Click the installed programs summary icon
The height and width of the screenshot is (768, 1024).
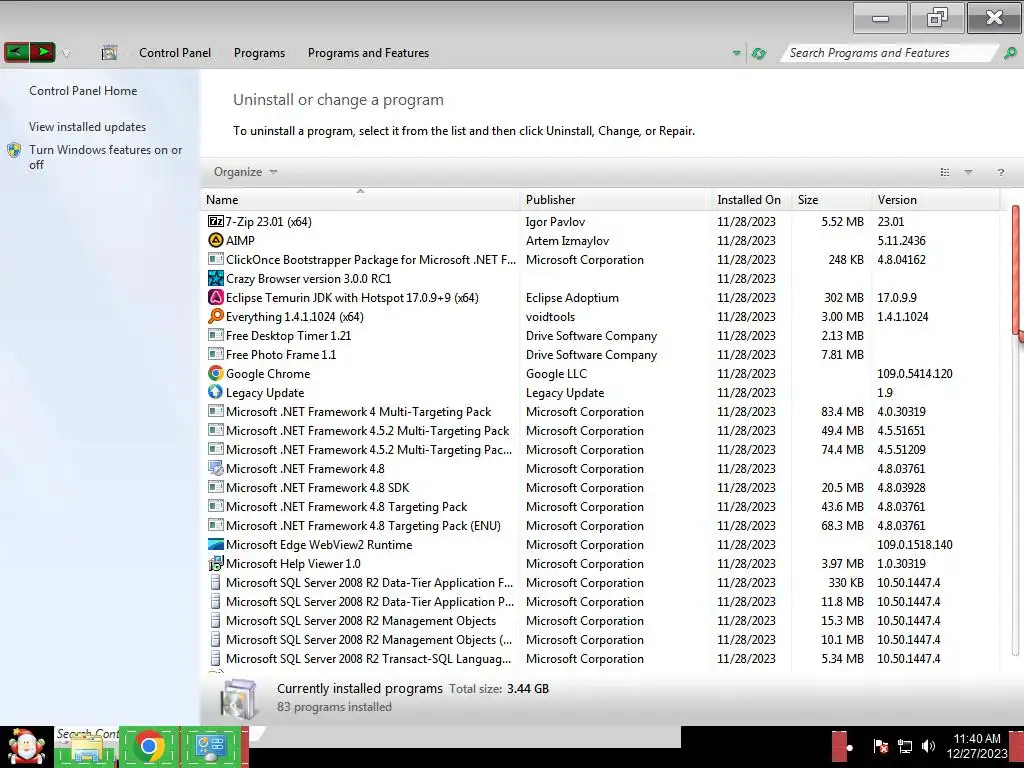click(x=238, y=698)
